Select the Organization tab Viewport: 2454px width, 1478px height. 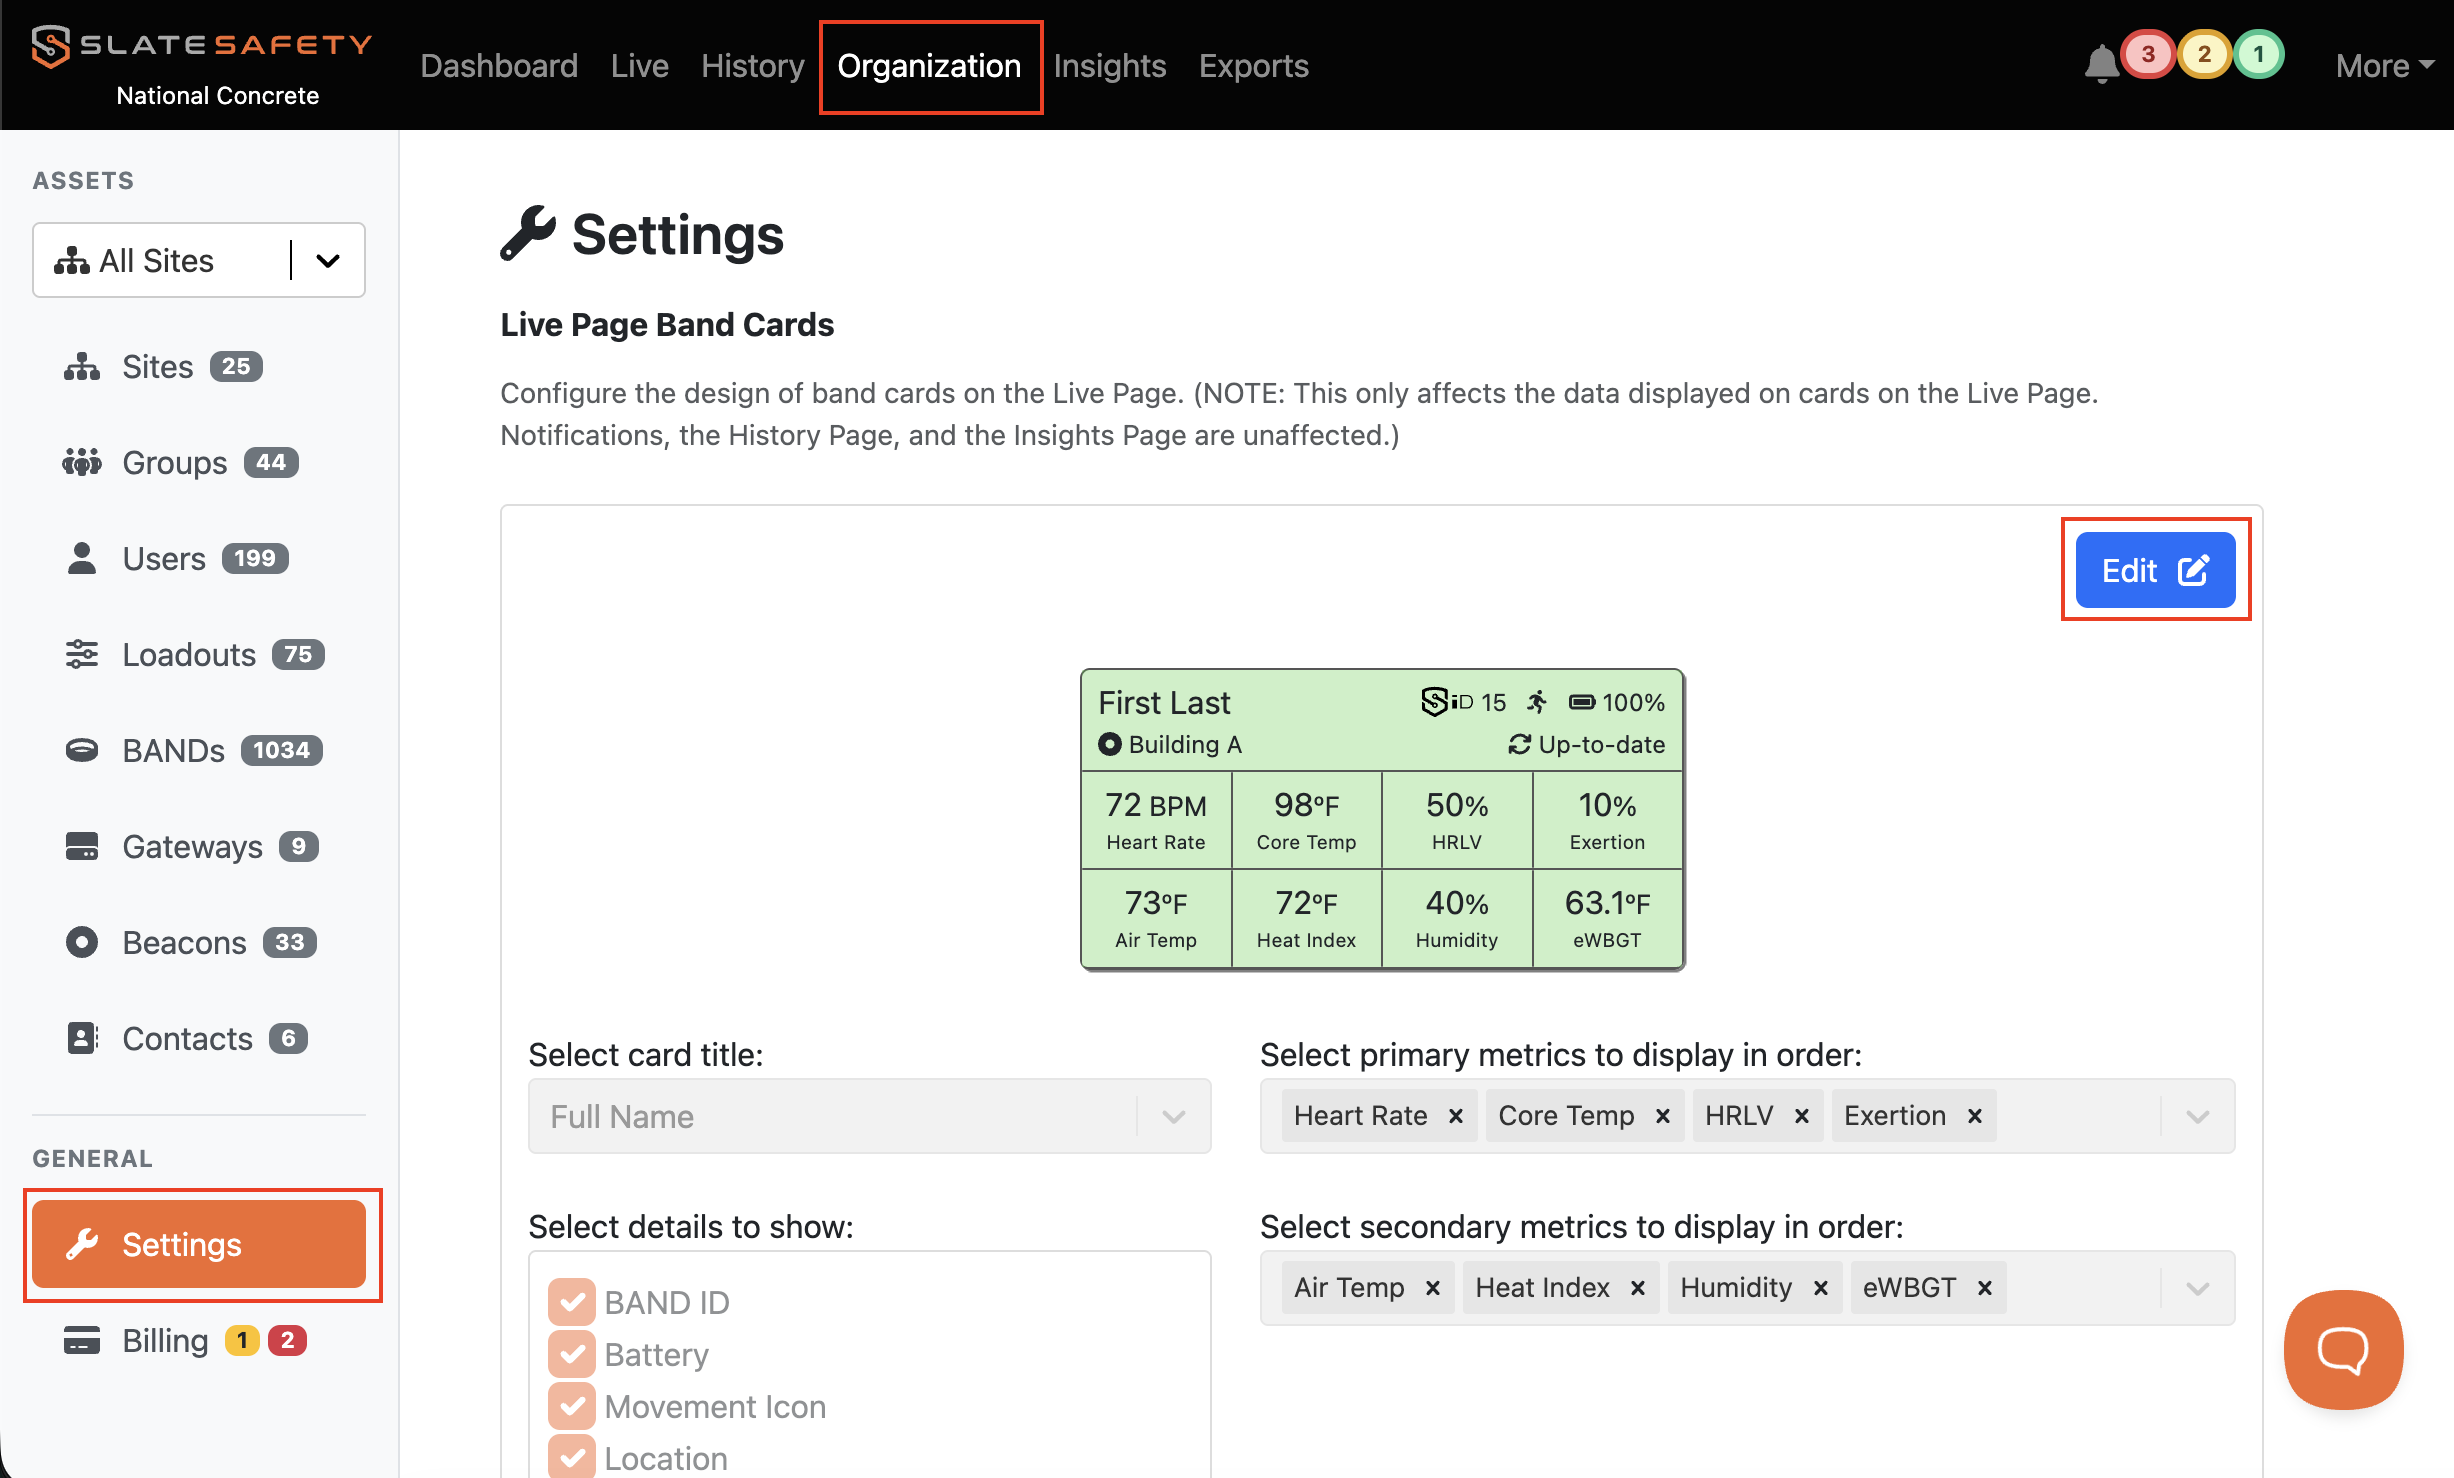click(x=930, y=66)
